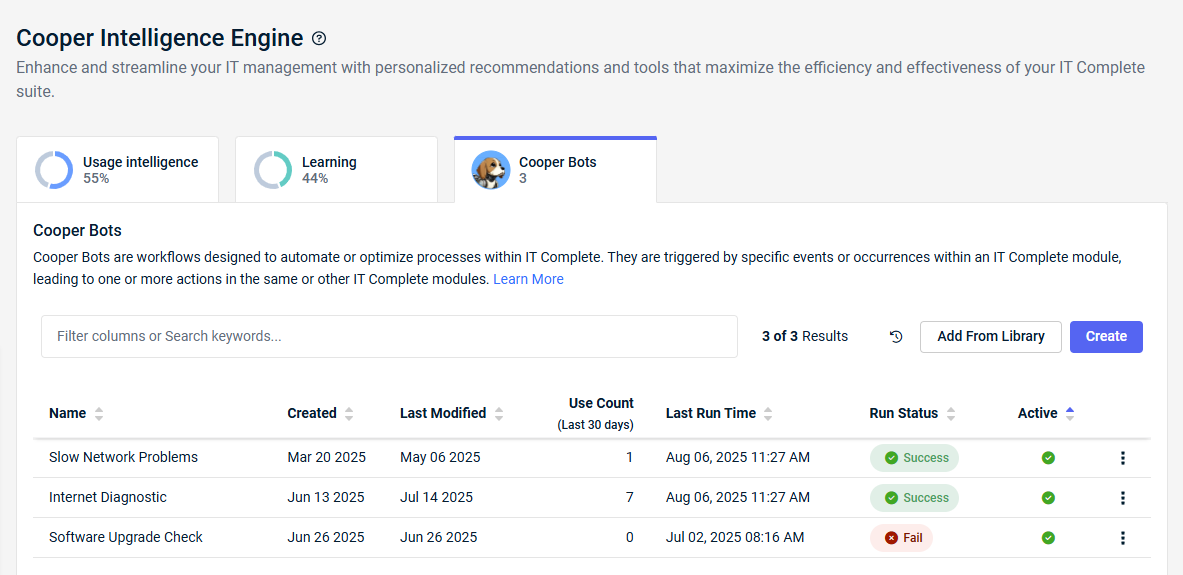Click the Fail status badge
This screenshot has height=575, width=1183.
(902, 538)
